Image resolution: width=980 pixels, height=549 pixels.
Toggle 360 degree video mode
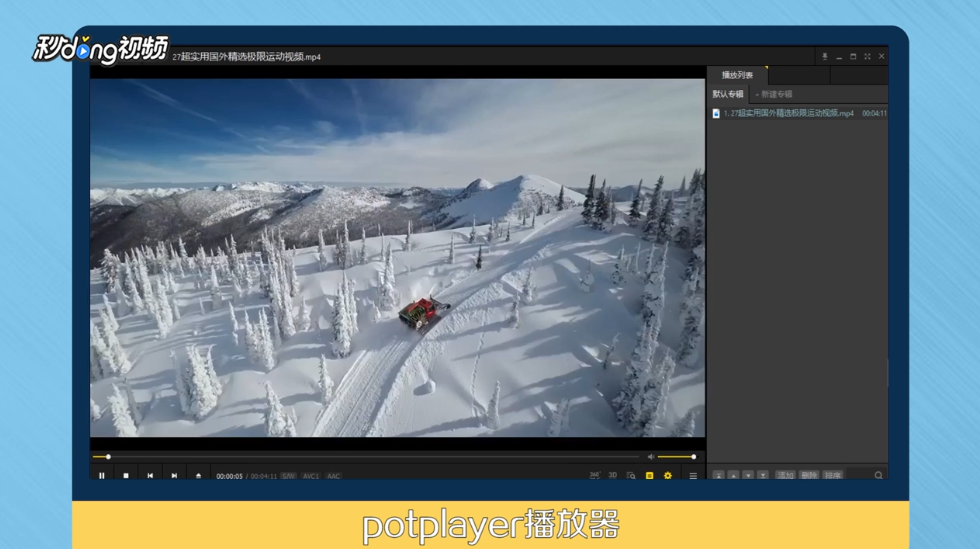(x=594, y=475)
